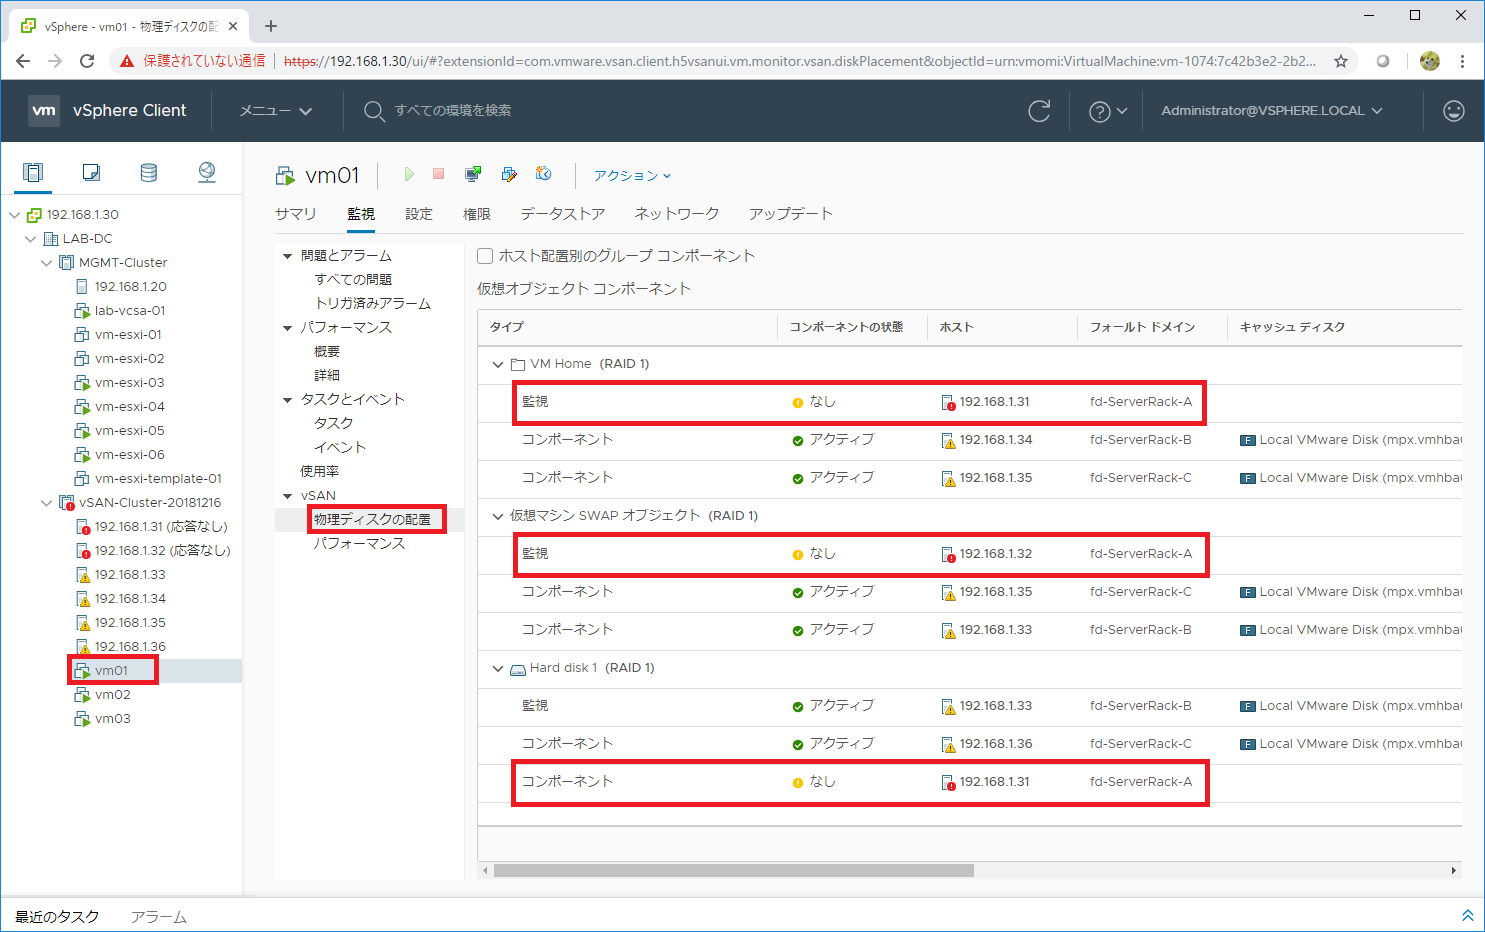Collapse the MGMT-Cluster node
Viewport: 1485px width, 932px height.
[x=47, y=263]
